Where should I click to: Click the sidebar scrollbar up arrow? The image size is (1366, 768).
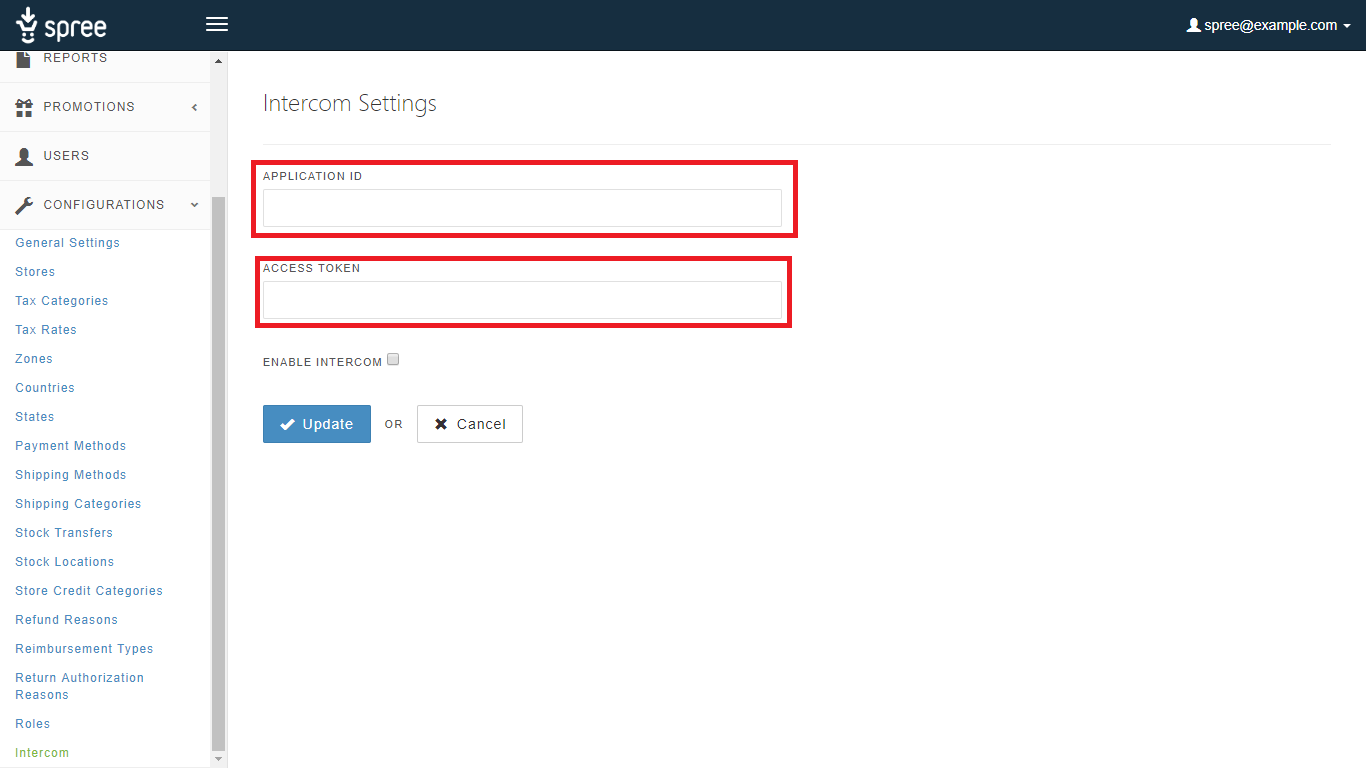point(219,60)
